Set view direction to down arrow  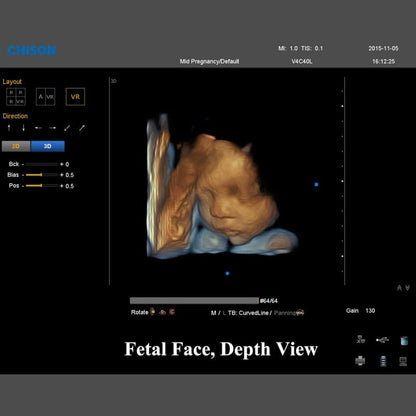[x=23, y=128]
